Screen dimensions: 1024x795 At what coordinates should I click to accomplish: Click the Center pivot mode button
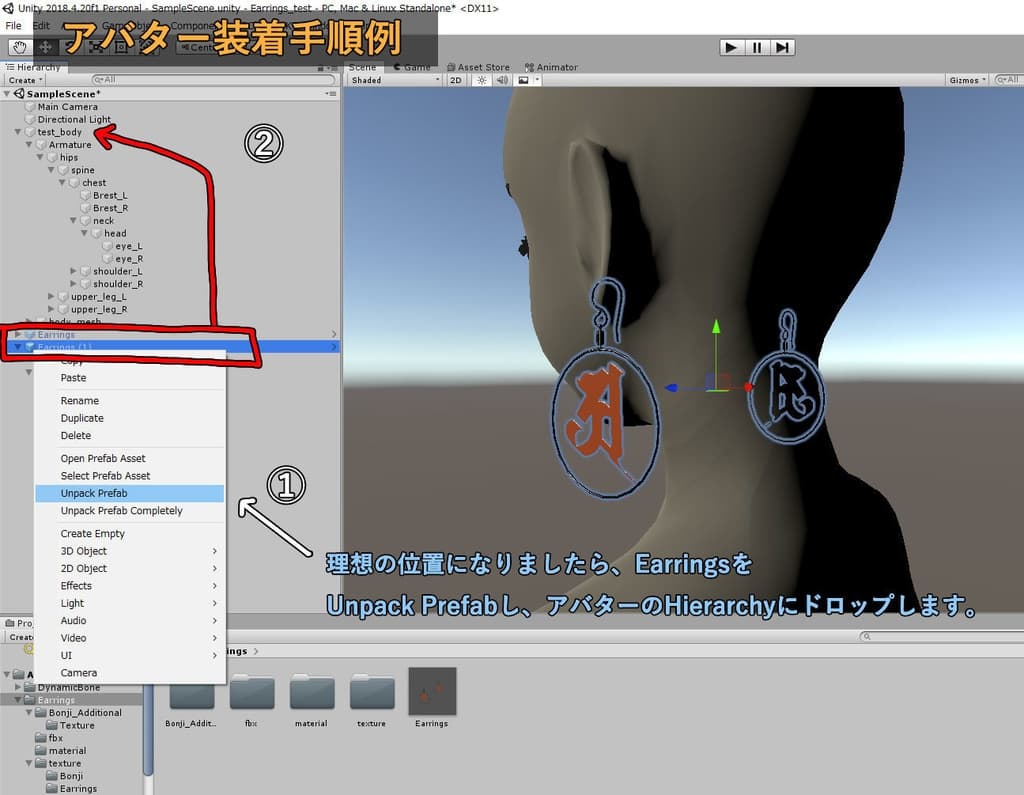(x=196, y=46)
